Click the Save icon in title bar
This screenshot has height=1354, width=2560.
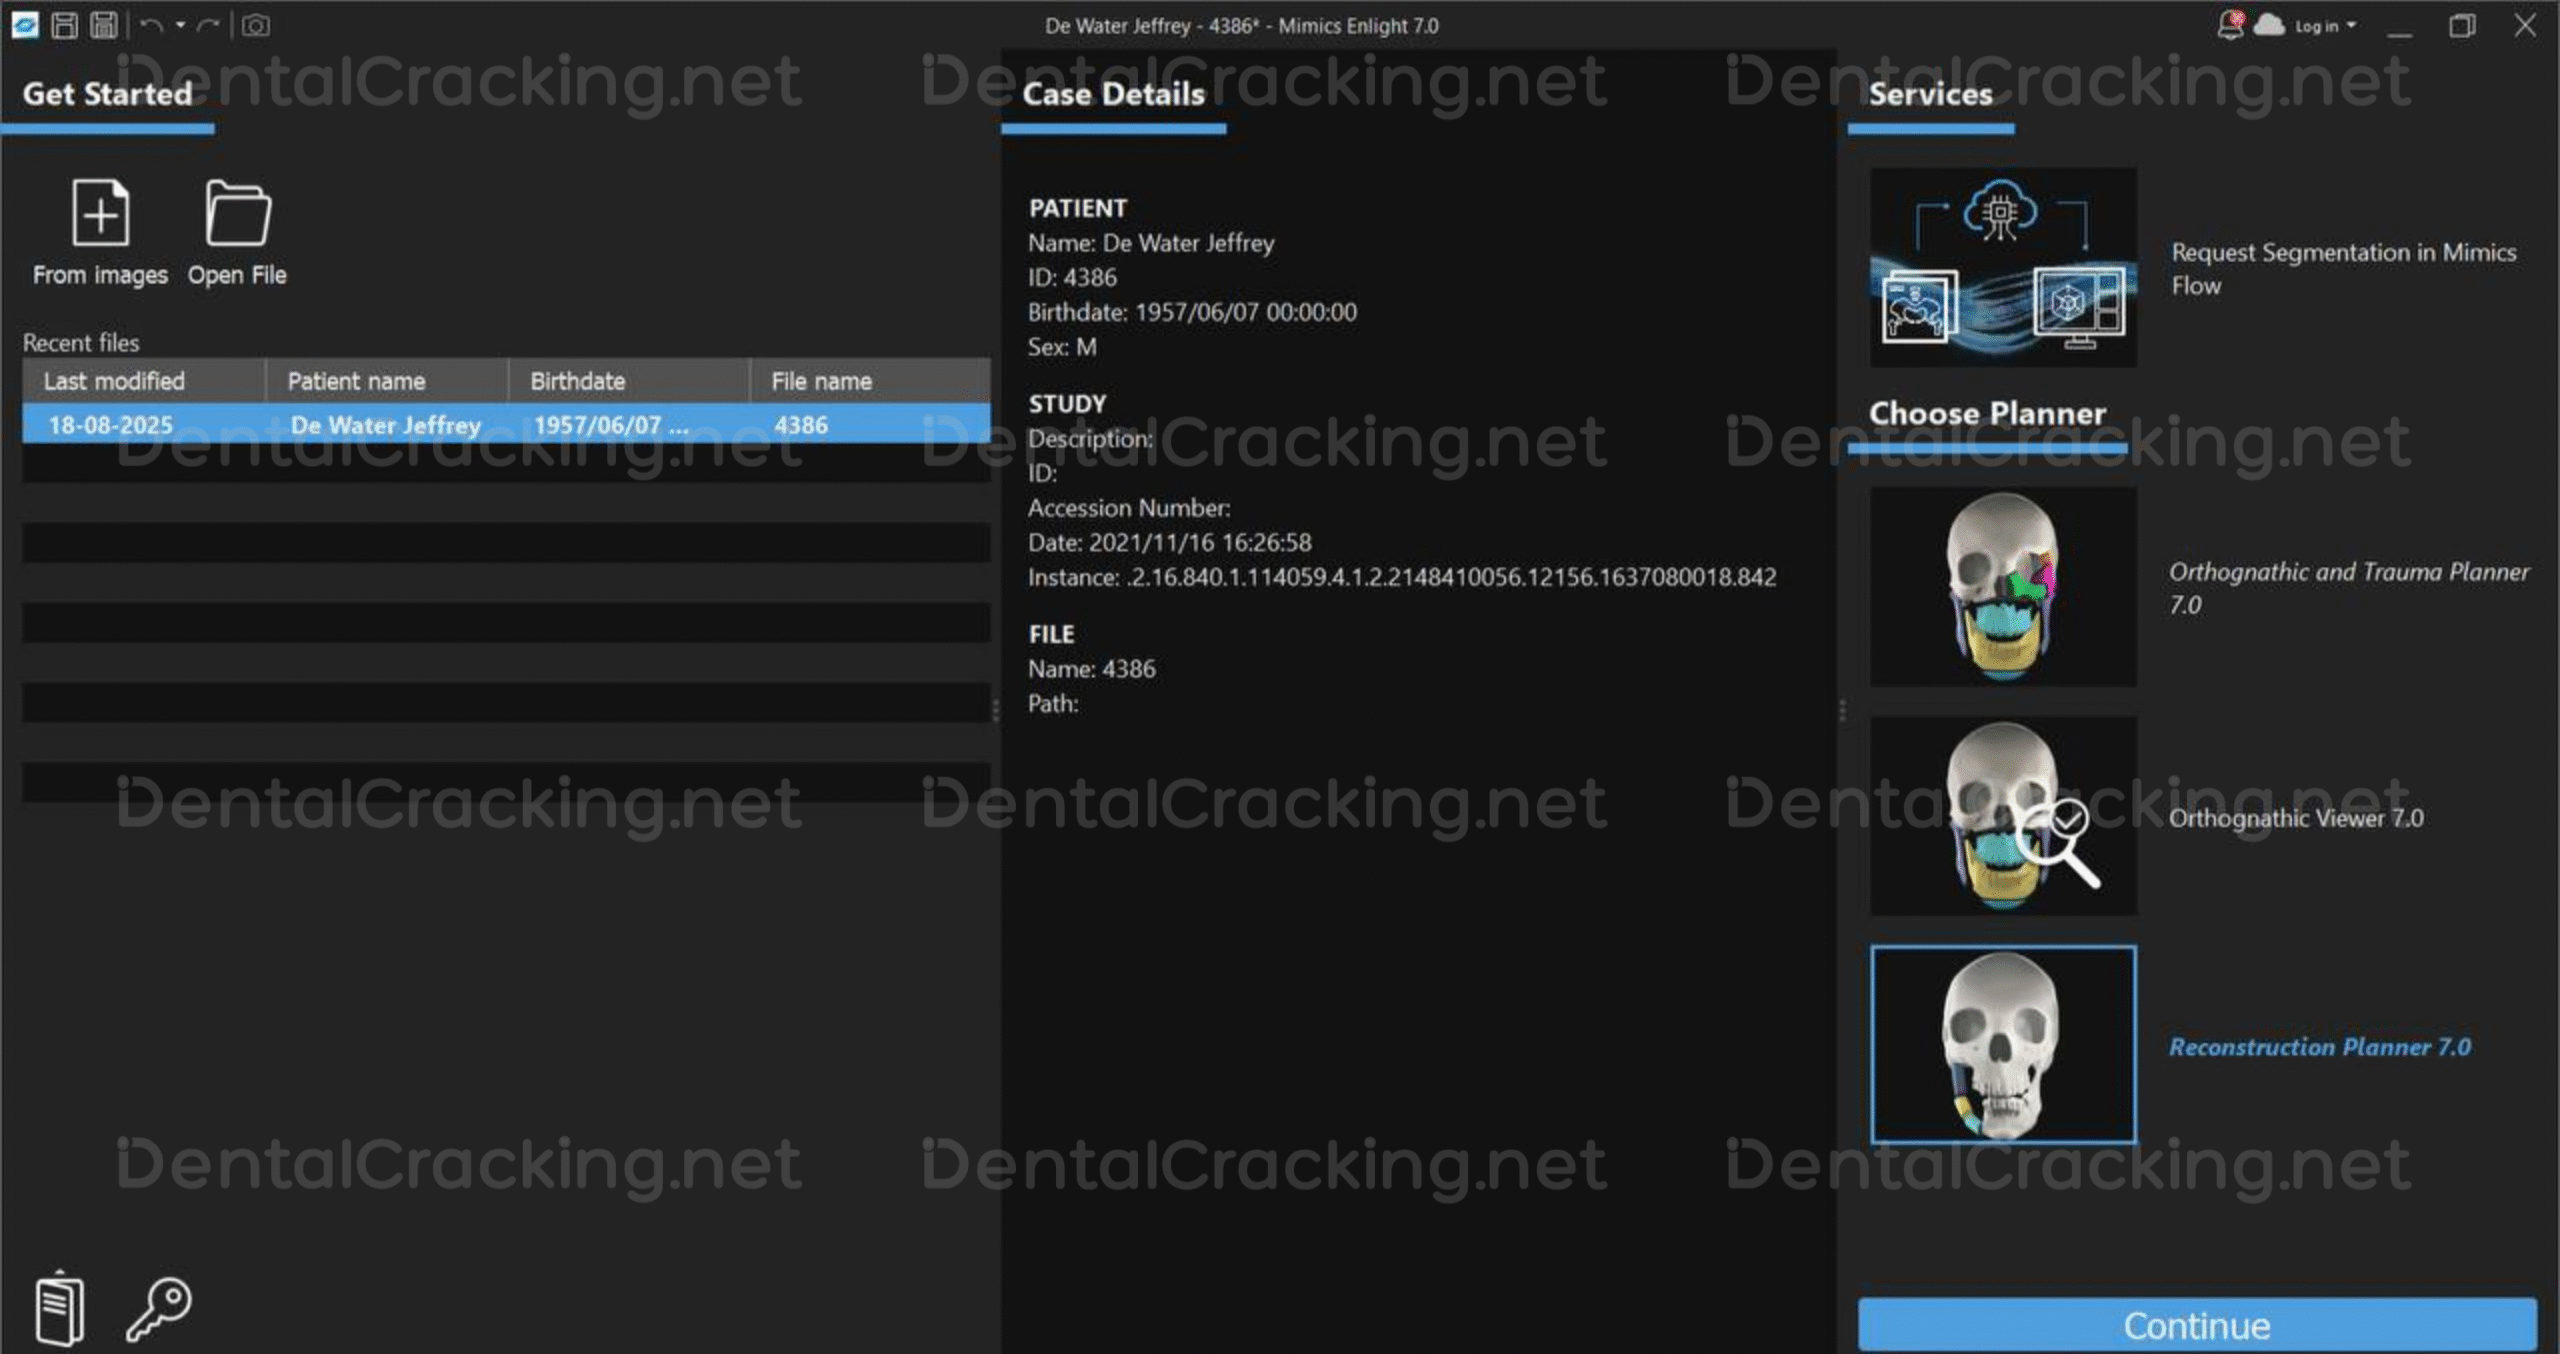coord(65,25)
